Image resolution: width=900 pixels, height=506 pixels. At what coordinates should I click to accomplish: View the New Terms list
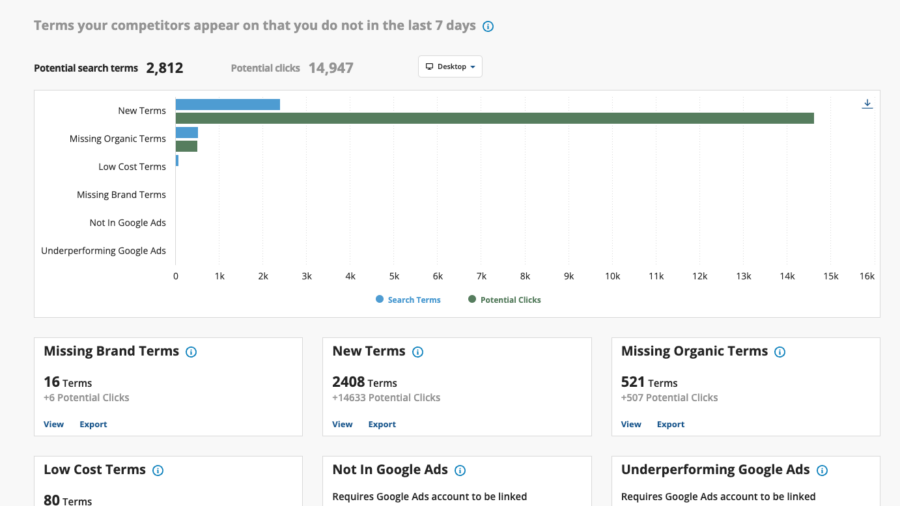click(x=342, y=424)
